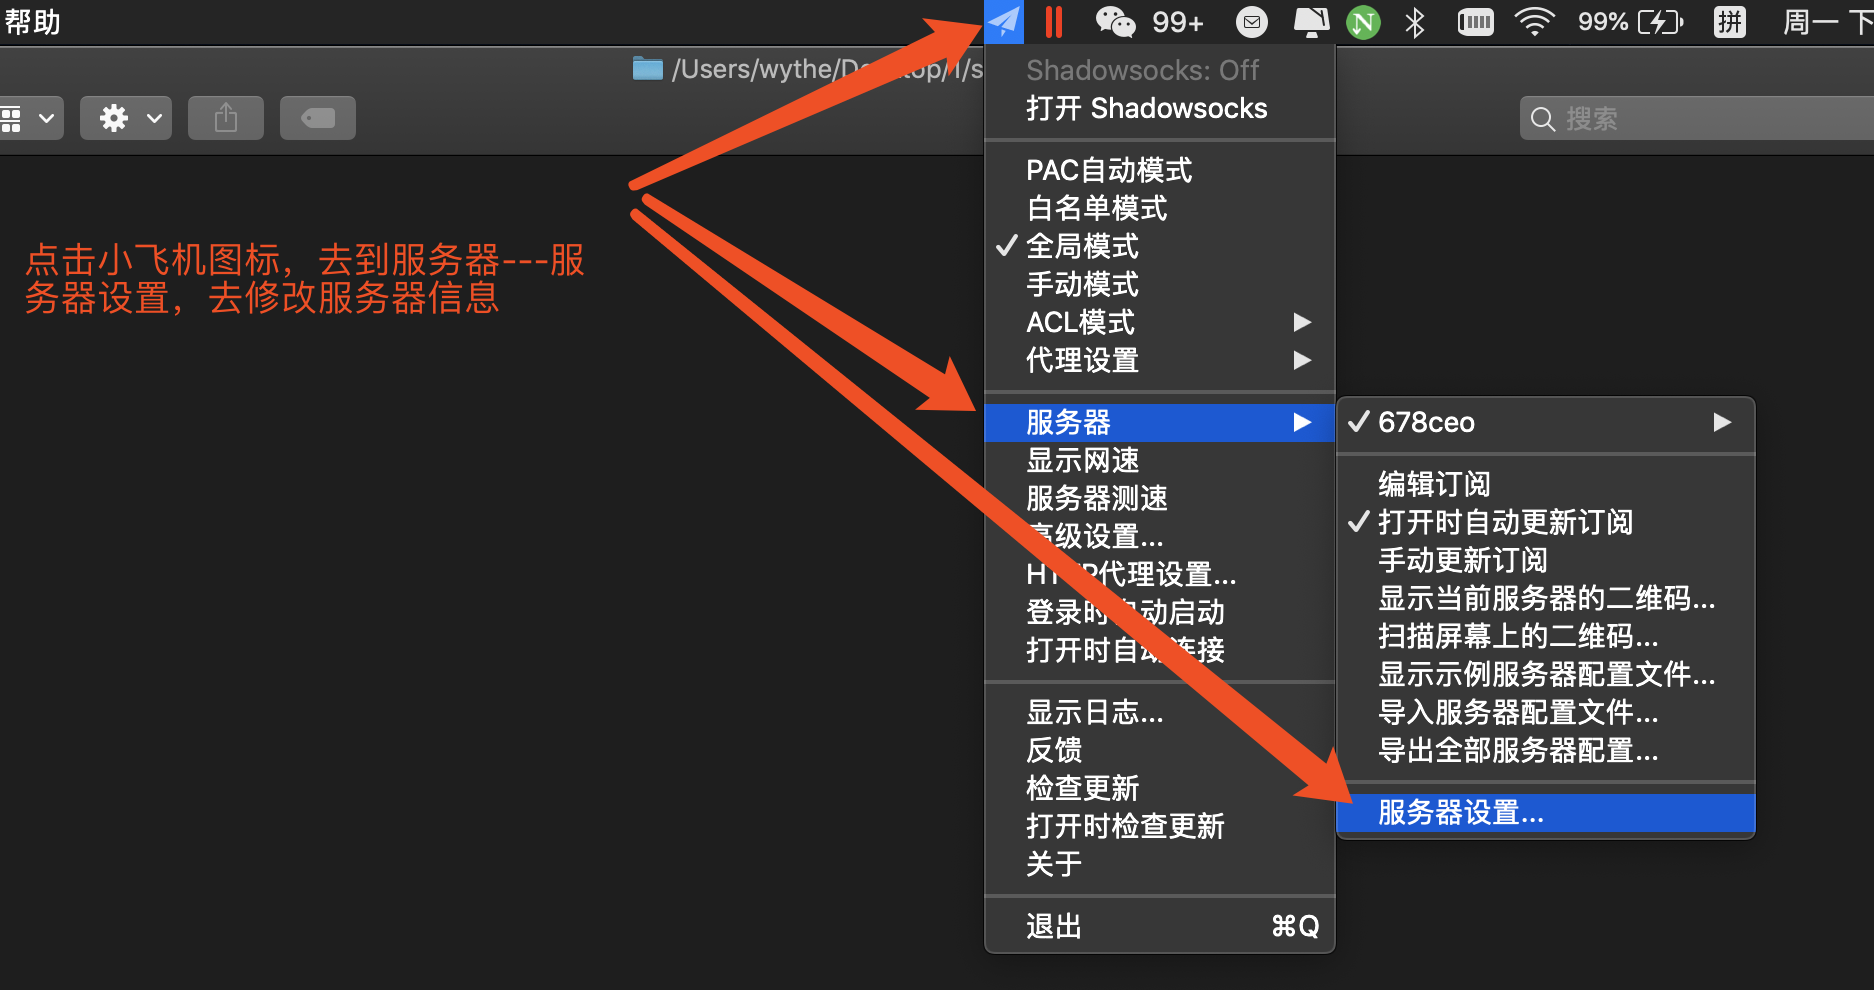Click 退出 to quit Shadowsocks
This screenshot has height=990, width=1874.
(1160, 926)
